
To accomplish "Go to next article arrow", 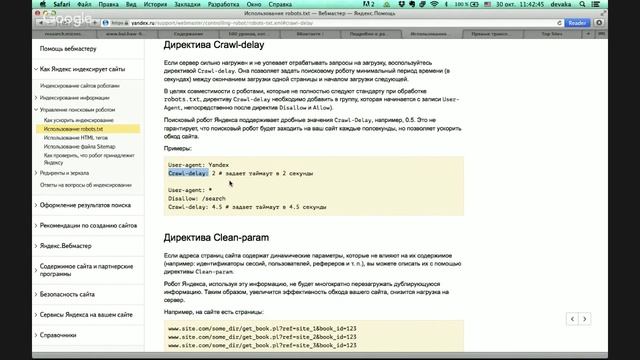I will tap(584, 319).
